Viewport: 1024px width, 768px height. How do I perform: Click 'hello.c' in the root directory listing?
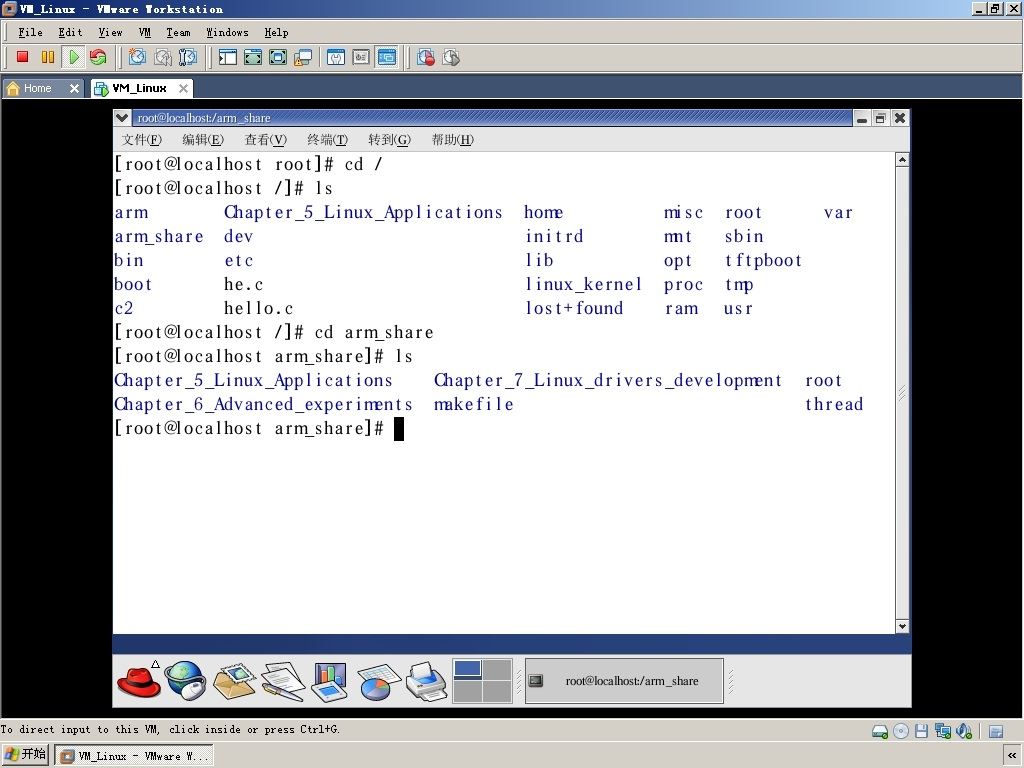[259, 308]
